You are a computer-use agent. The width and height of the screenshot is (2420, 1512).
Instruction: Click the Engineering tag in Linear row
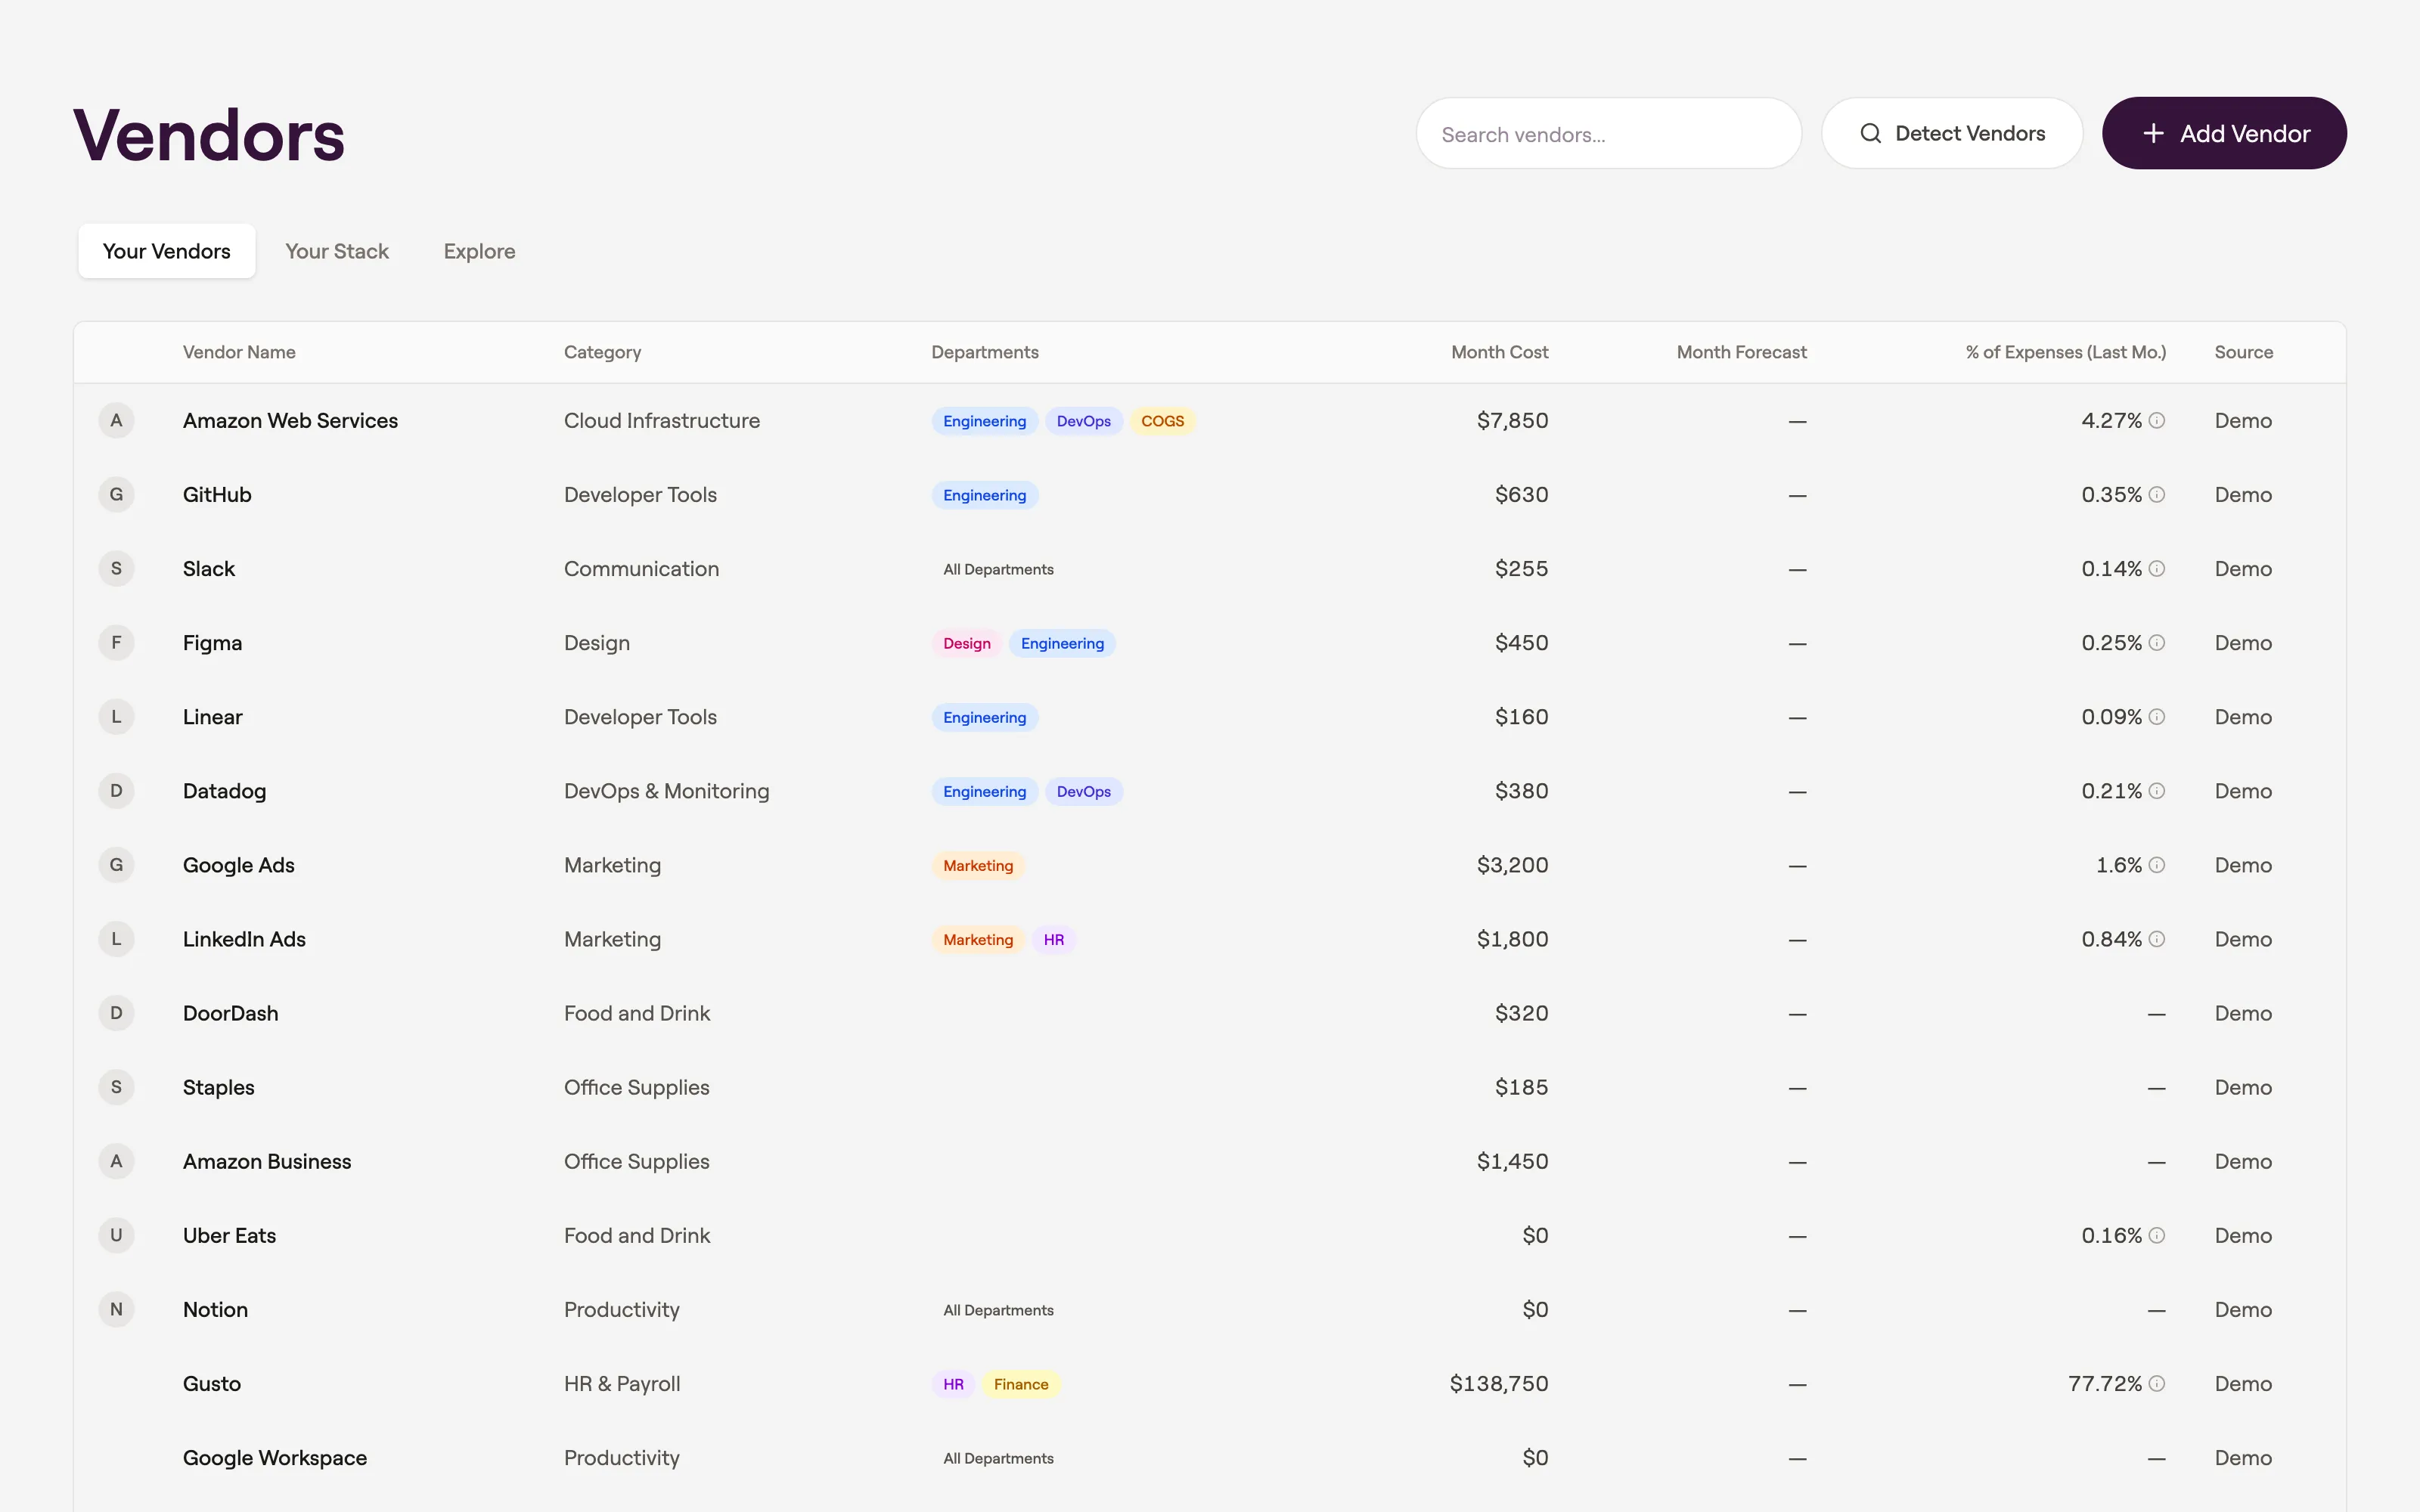985,717
